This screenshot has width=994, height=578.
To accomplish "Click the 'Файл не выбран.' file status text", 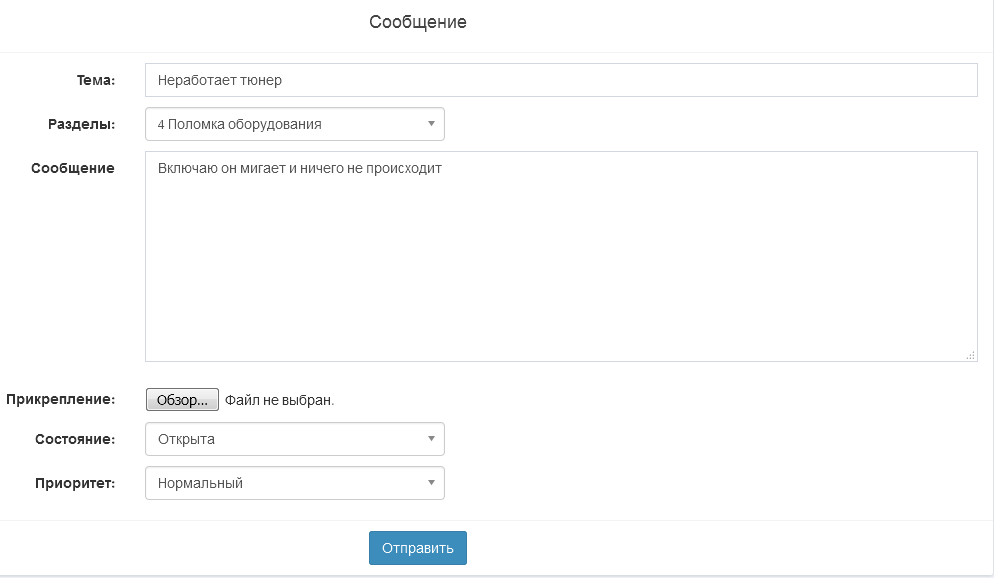I will [x=279, y=400].
